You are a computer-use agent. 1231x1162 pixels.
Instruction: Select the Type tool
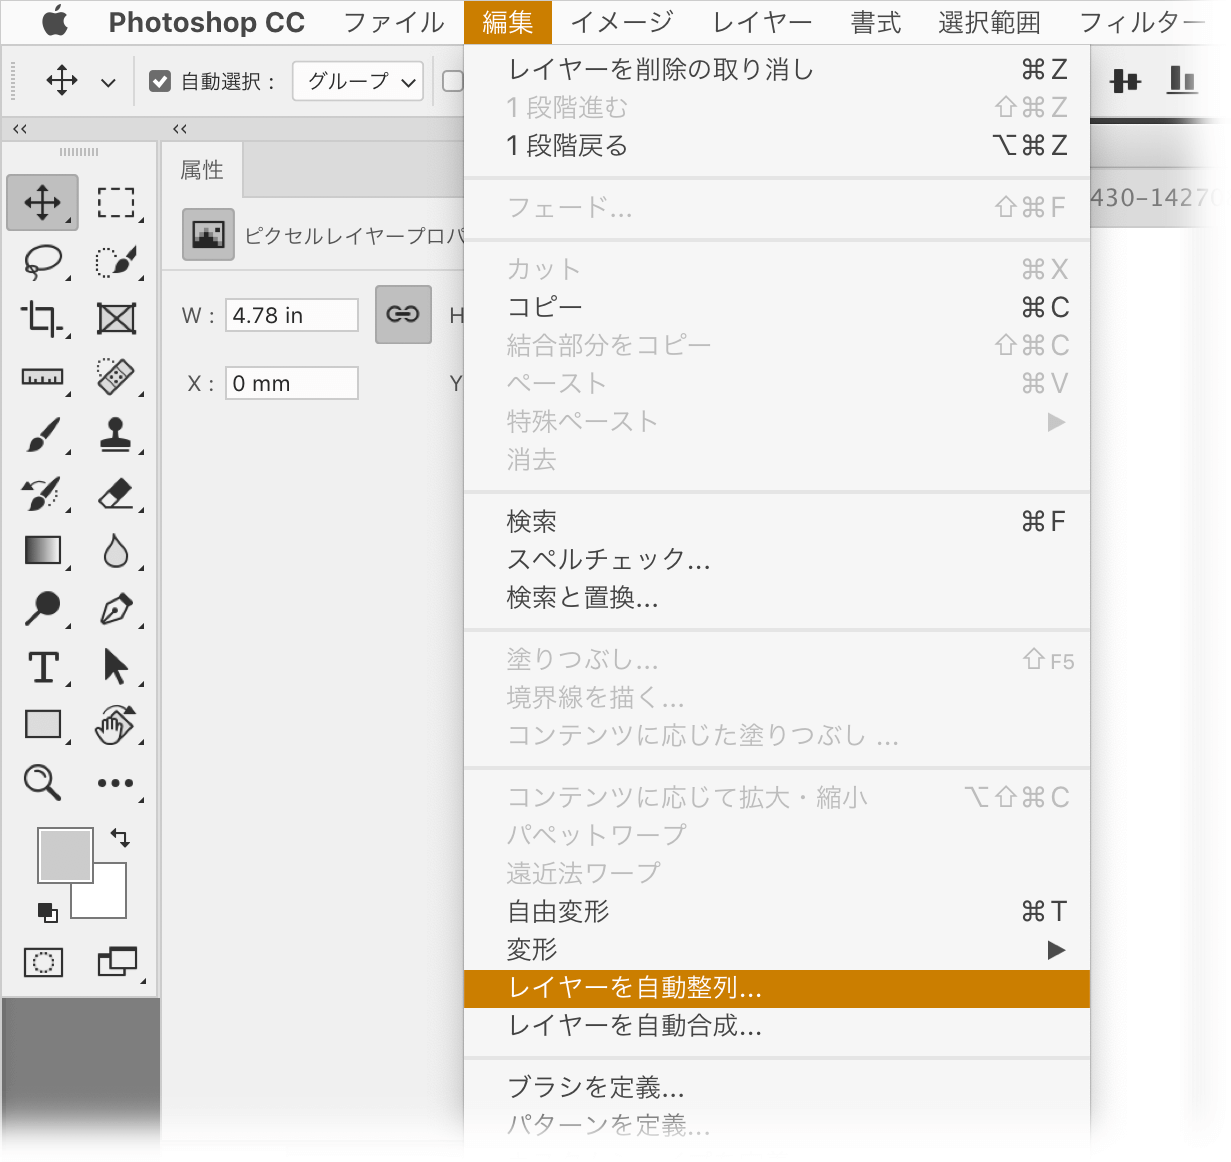pos(43,666)
